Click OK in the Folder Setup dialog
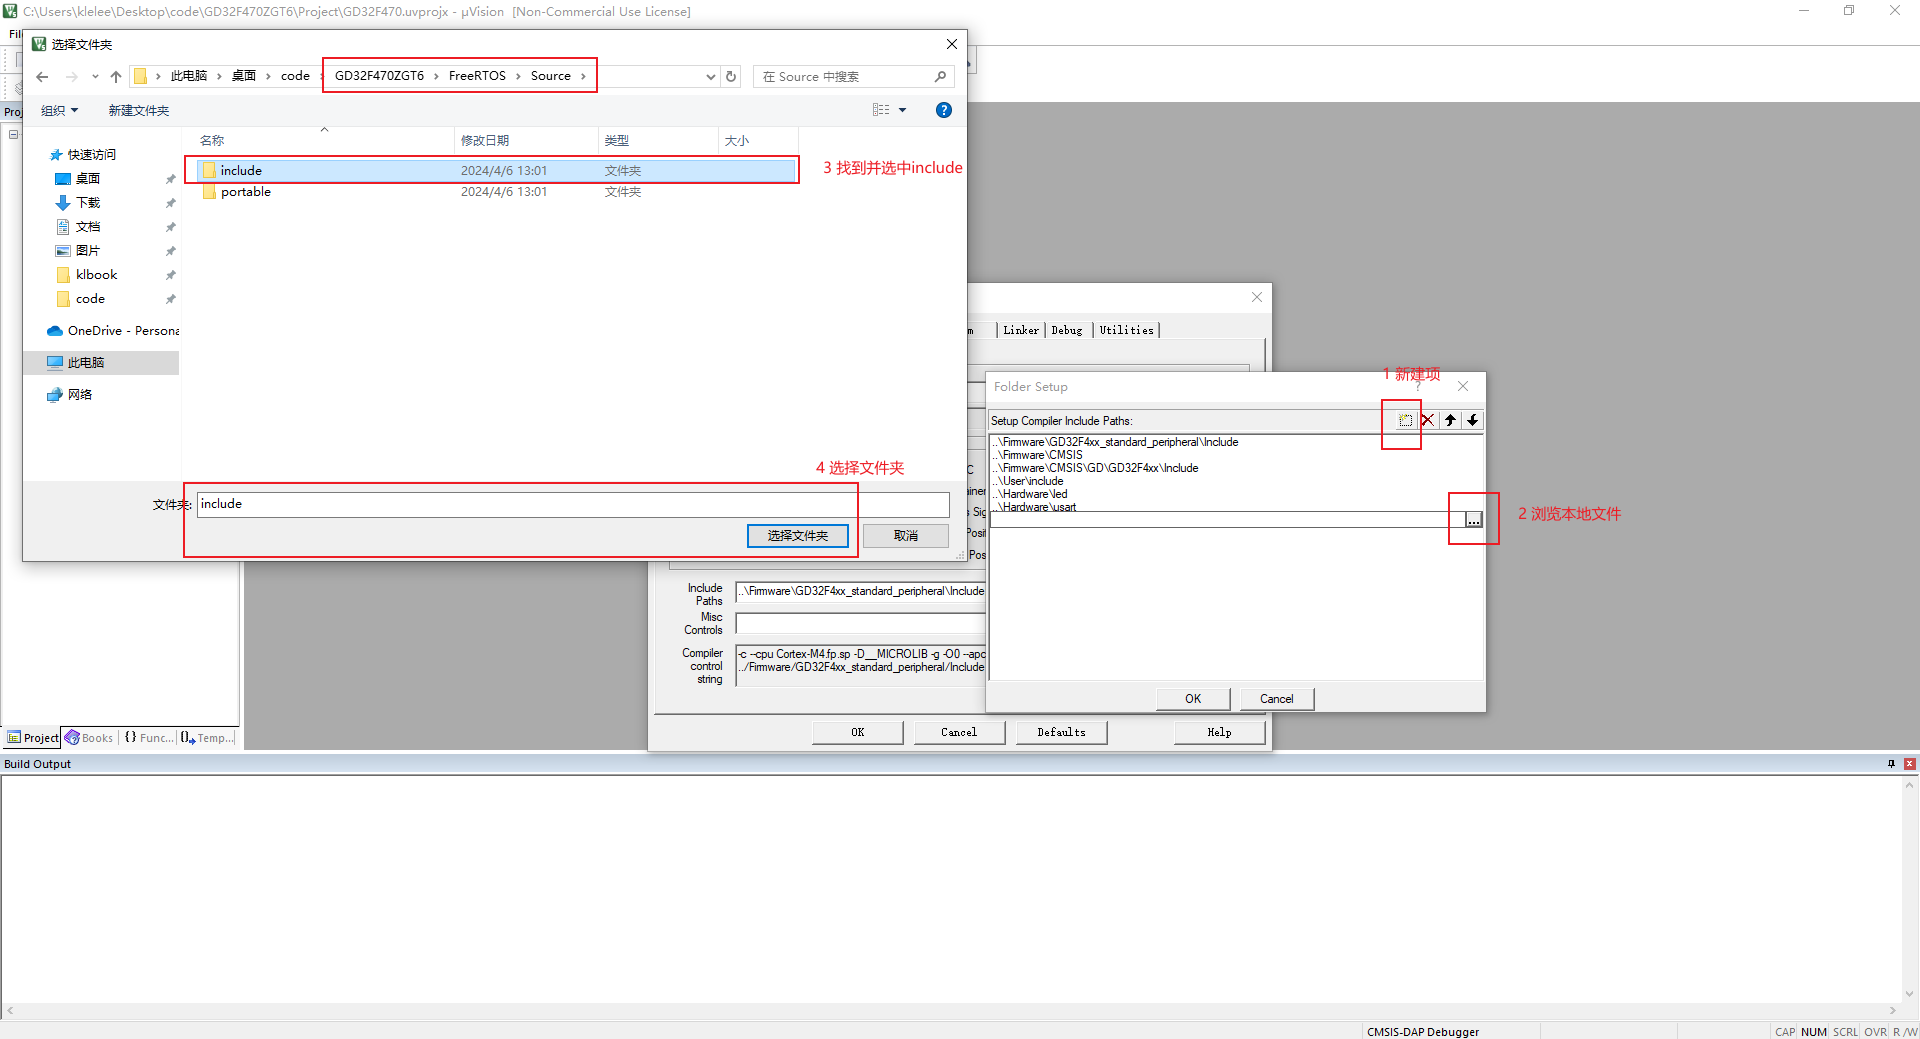Screen dimensions: 1920x1039 click(1192, 699)
